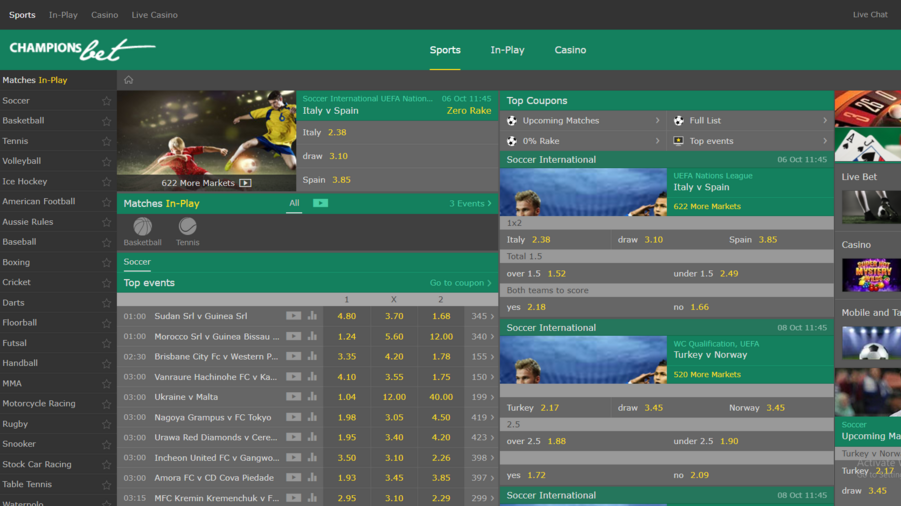901x506 pixels.
Task: View stats icon for Morocco Srl match
Action: [x=312, y=336]
